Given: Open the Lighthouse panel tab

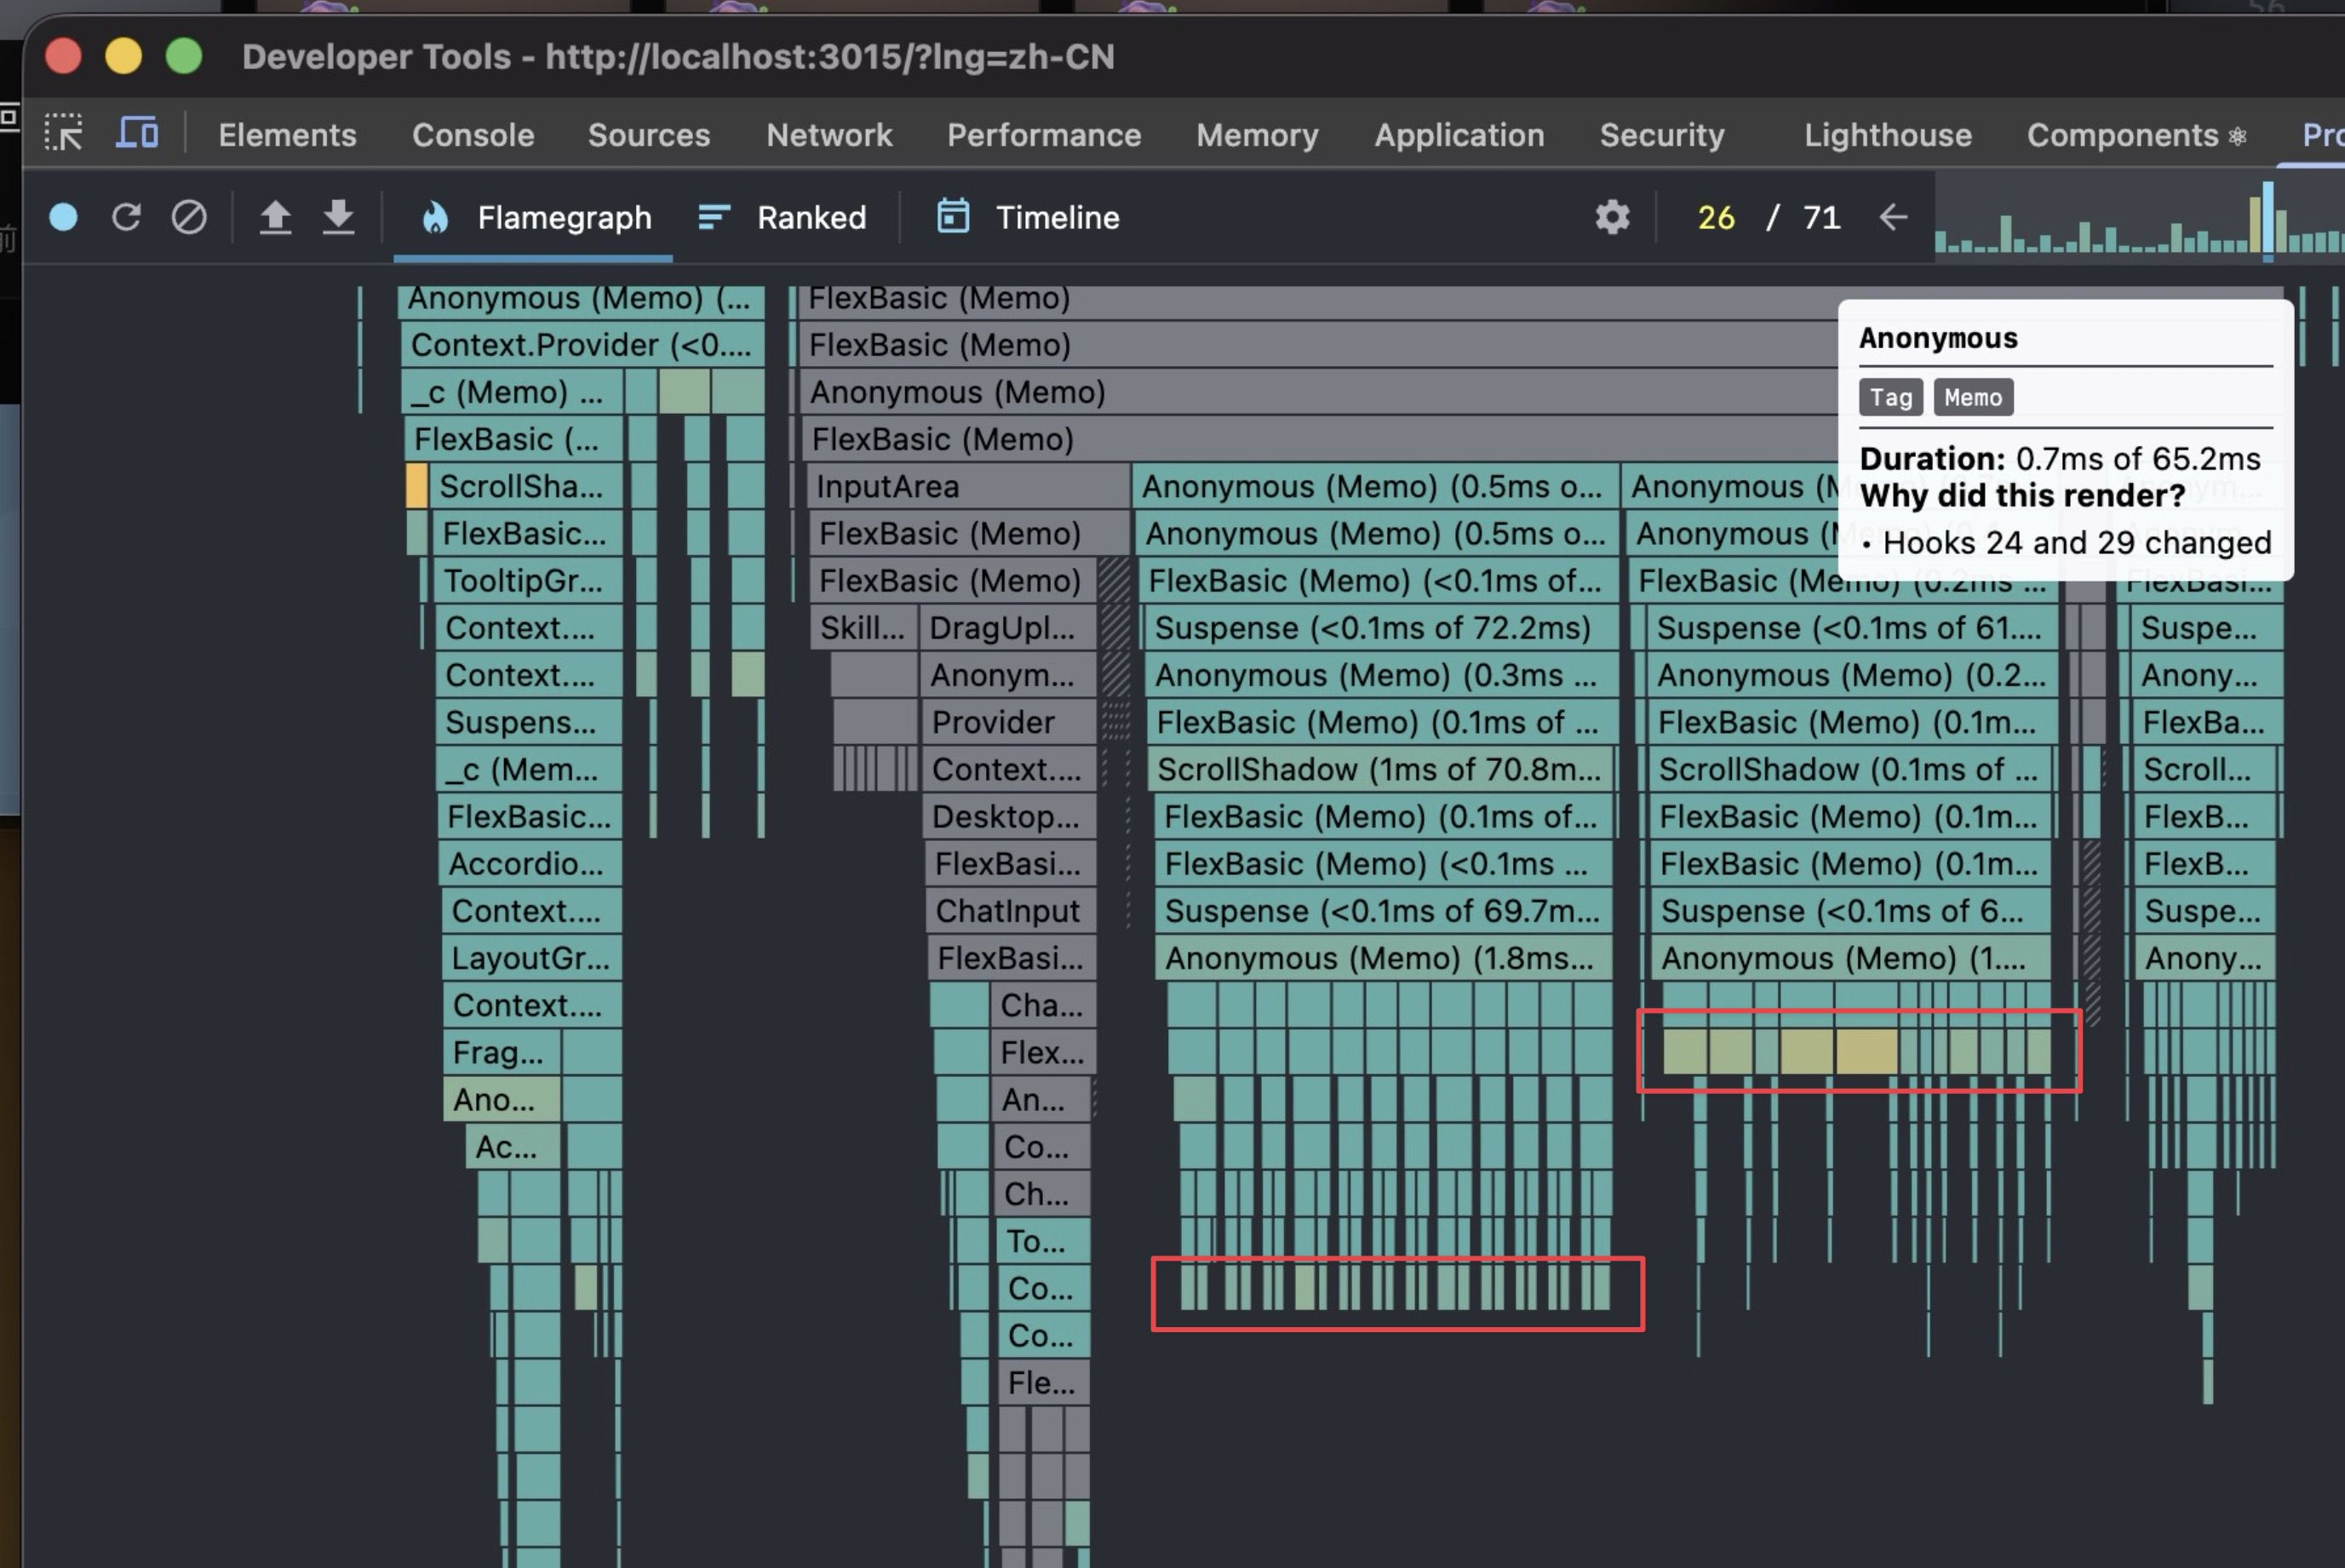Looking at the screenshot, I should coord(1887,135).
